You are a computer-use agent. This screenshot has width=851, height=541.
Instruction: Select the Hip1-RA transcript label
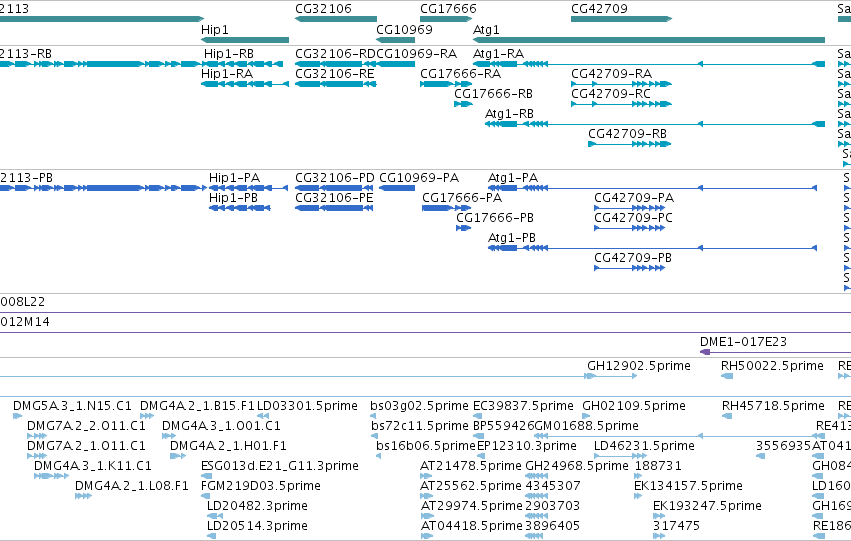coord(227,74)
